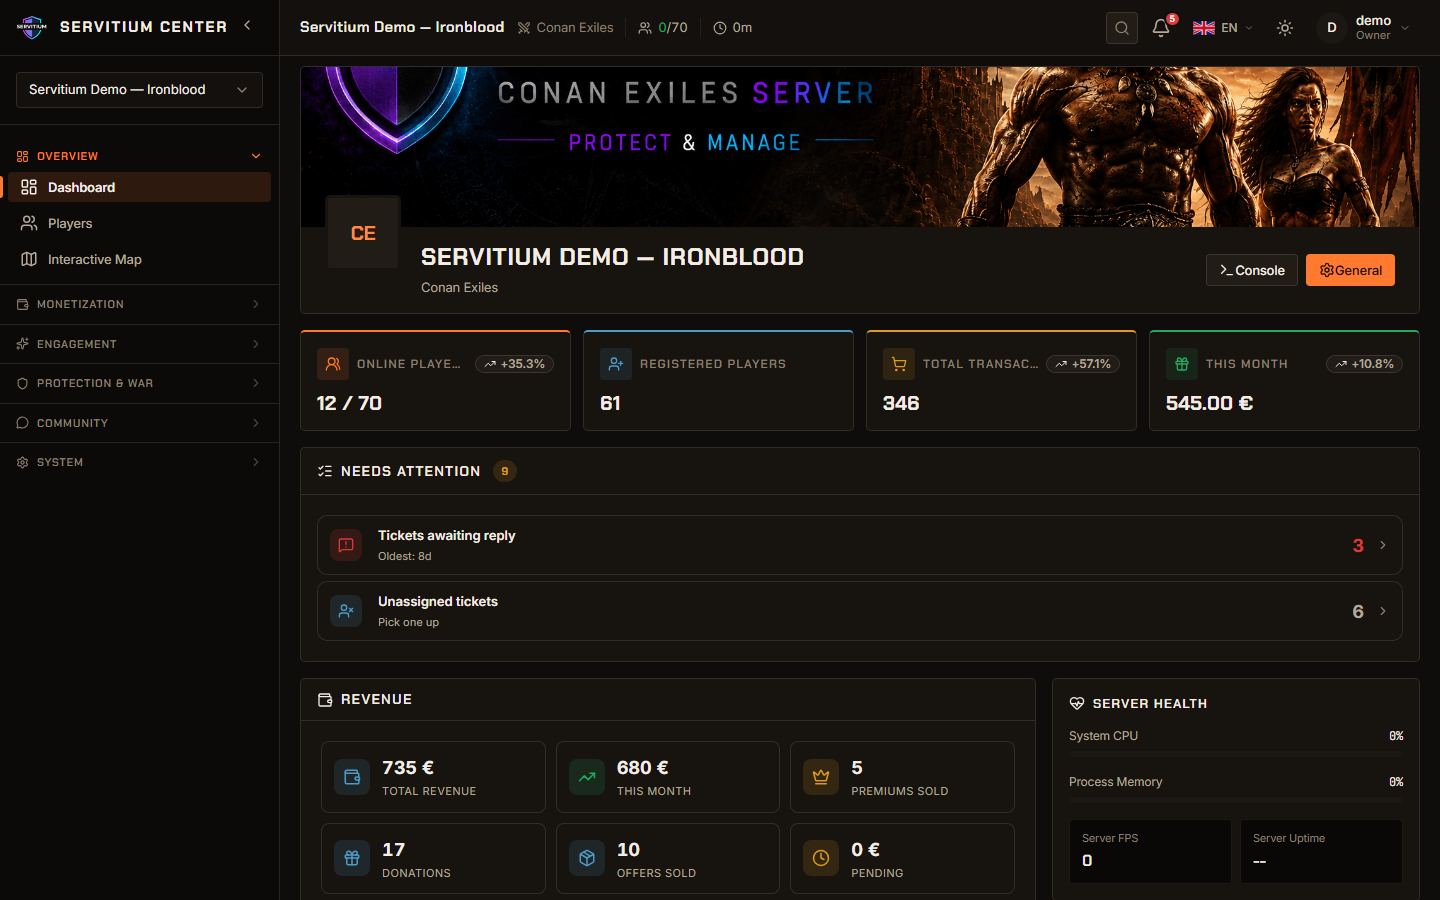Open the search icon in top bar
1440x900 pixels.
point(1122,28)
